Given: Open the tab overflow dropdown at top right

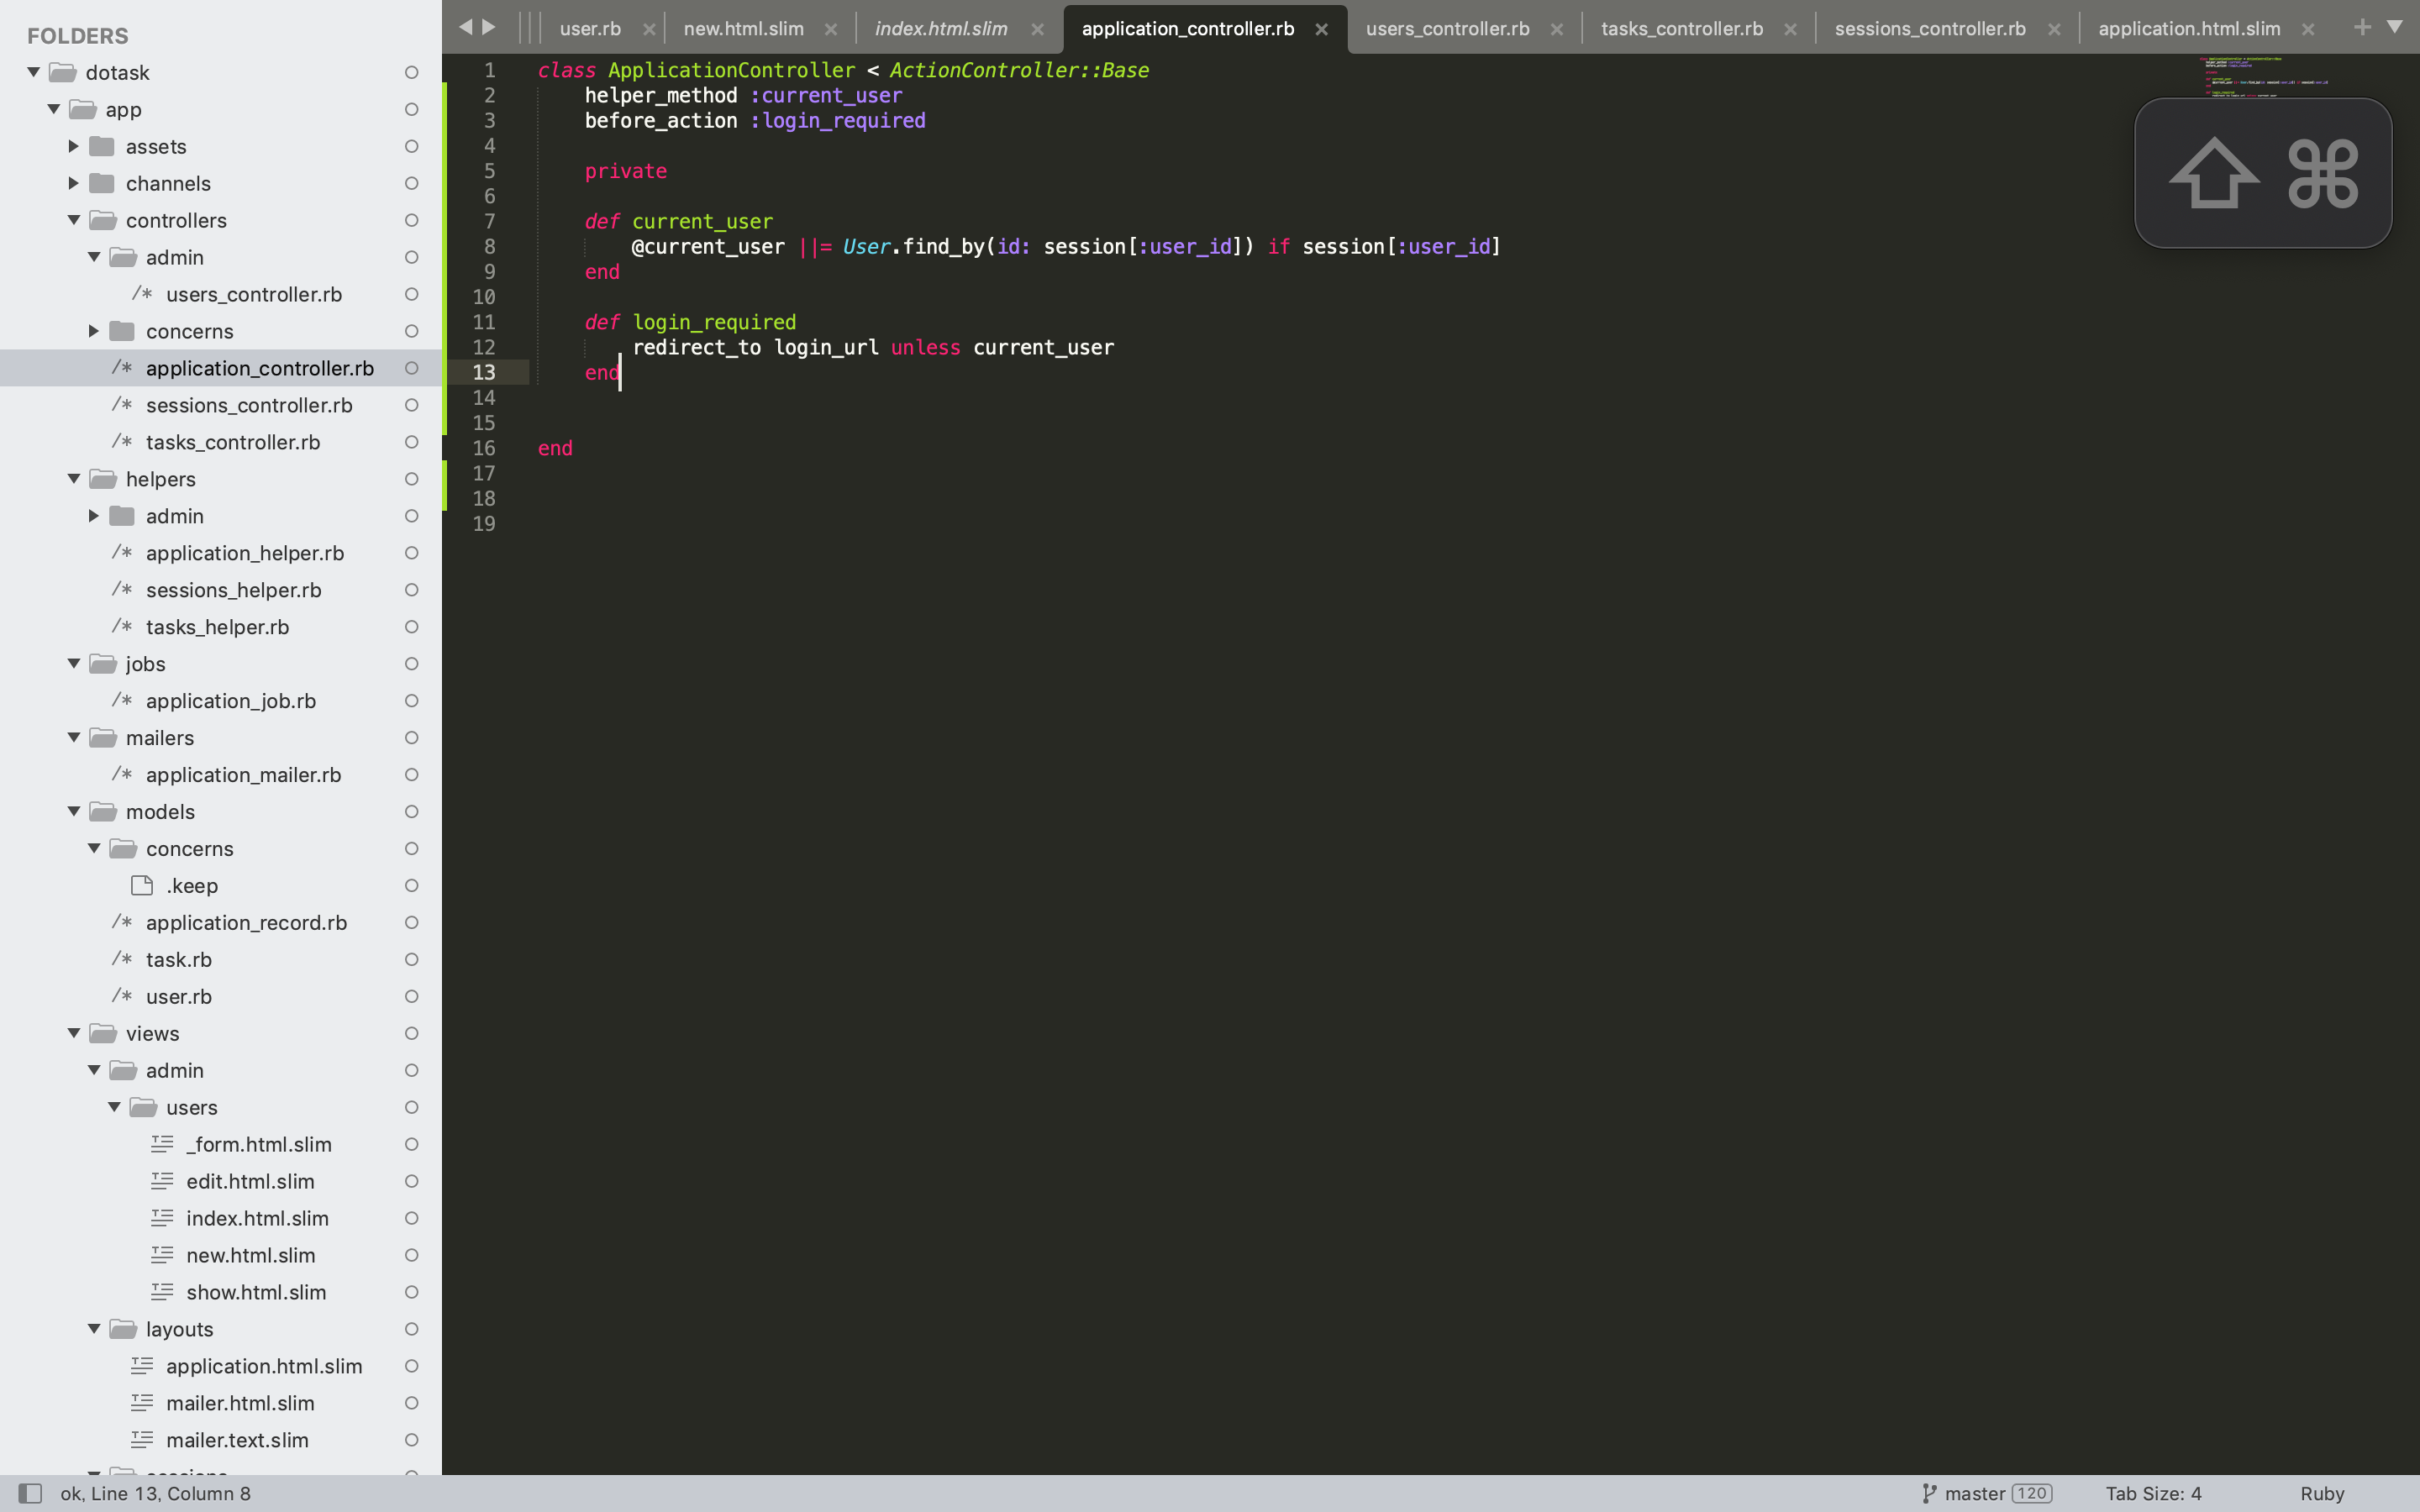Looking at the screenshot, I should pyautogui.click(x=2396, y=27).
